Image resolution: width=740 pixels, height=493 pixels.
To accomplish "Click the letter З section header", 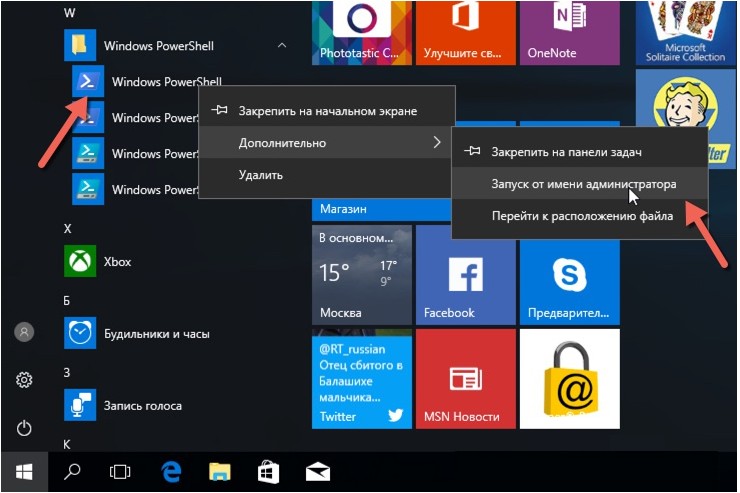I will click(x=67, y=372).
